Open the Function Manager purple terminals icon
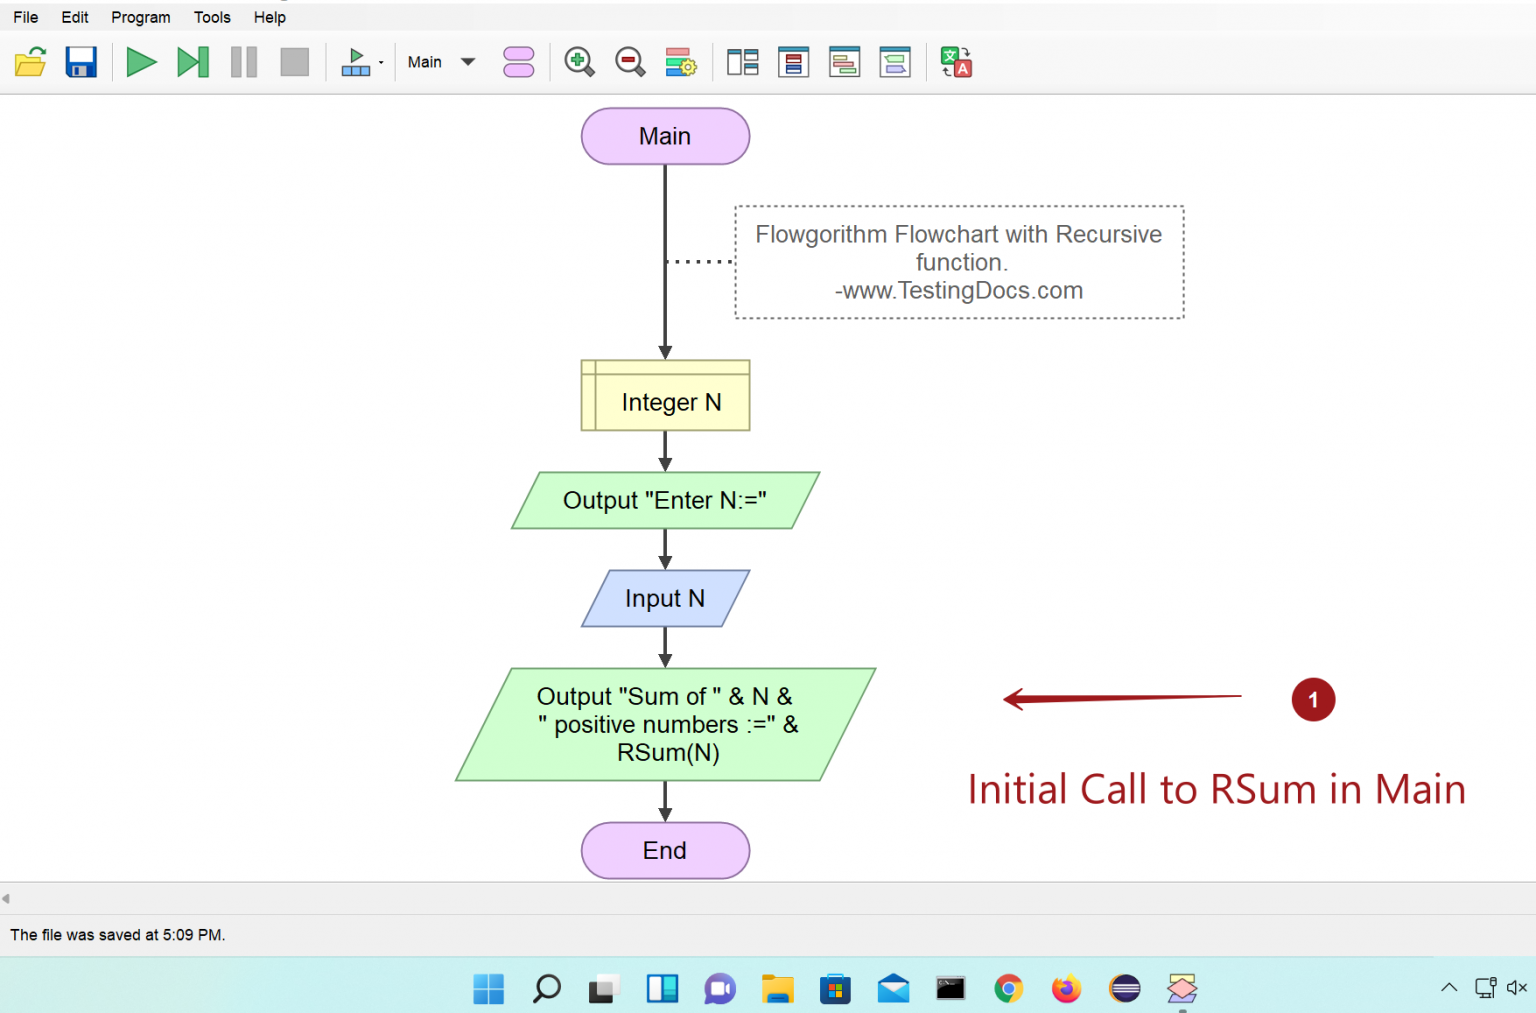 [518, 62]
